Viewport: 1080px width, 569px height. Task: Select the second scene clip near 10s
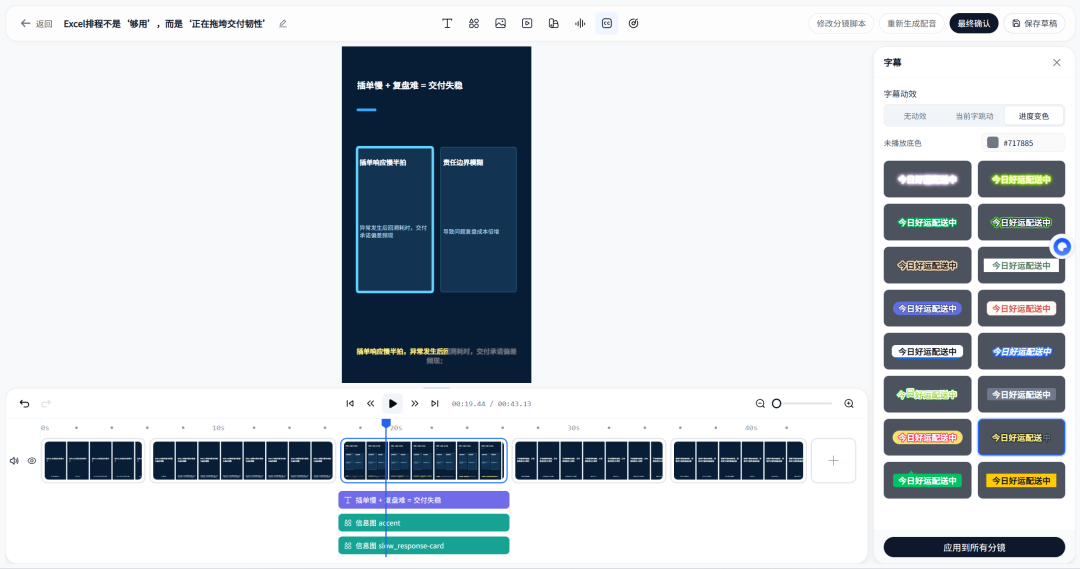point(242,461)
